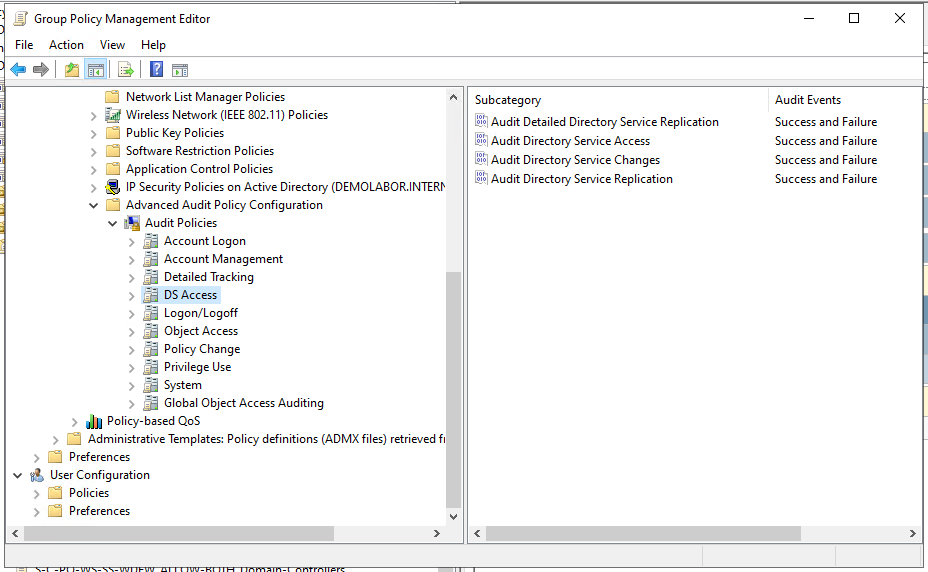Image resolution: width=928 pixels, height=572 pixels.
Task: Click the tree pane vertical scrollbar down arrow
Action: click(x=453, y=517)
